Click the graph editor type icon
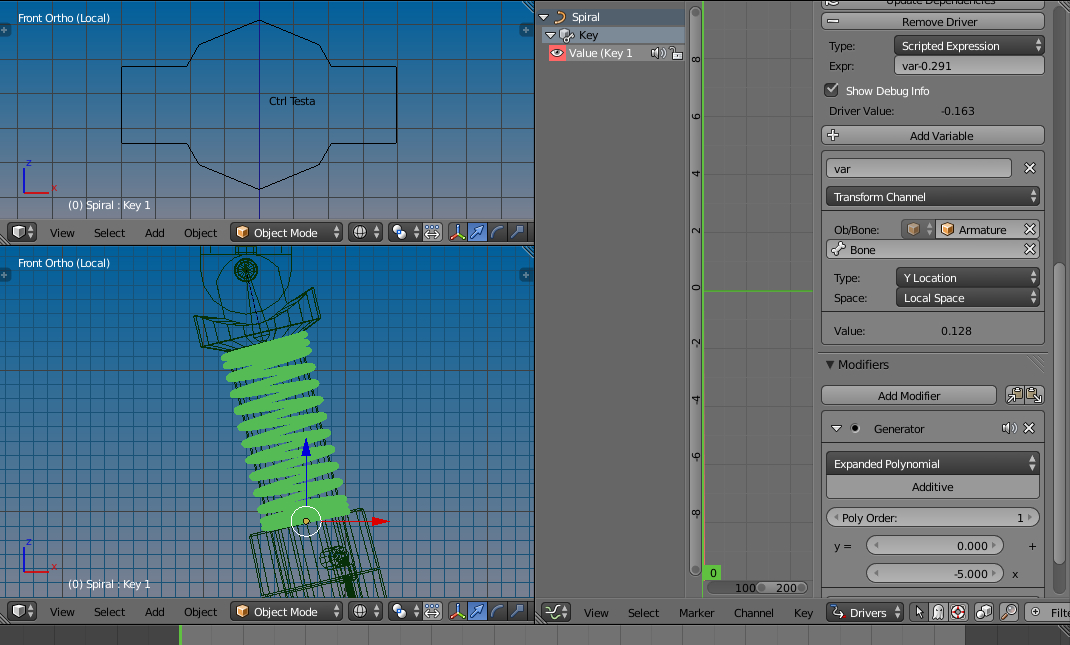 [556, 612]
